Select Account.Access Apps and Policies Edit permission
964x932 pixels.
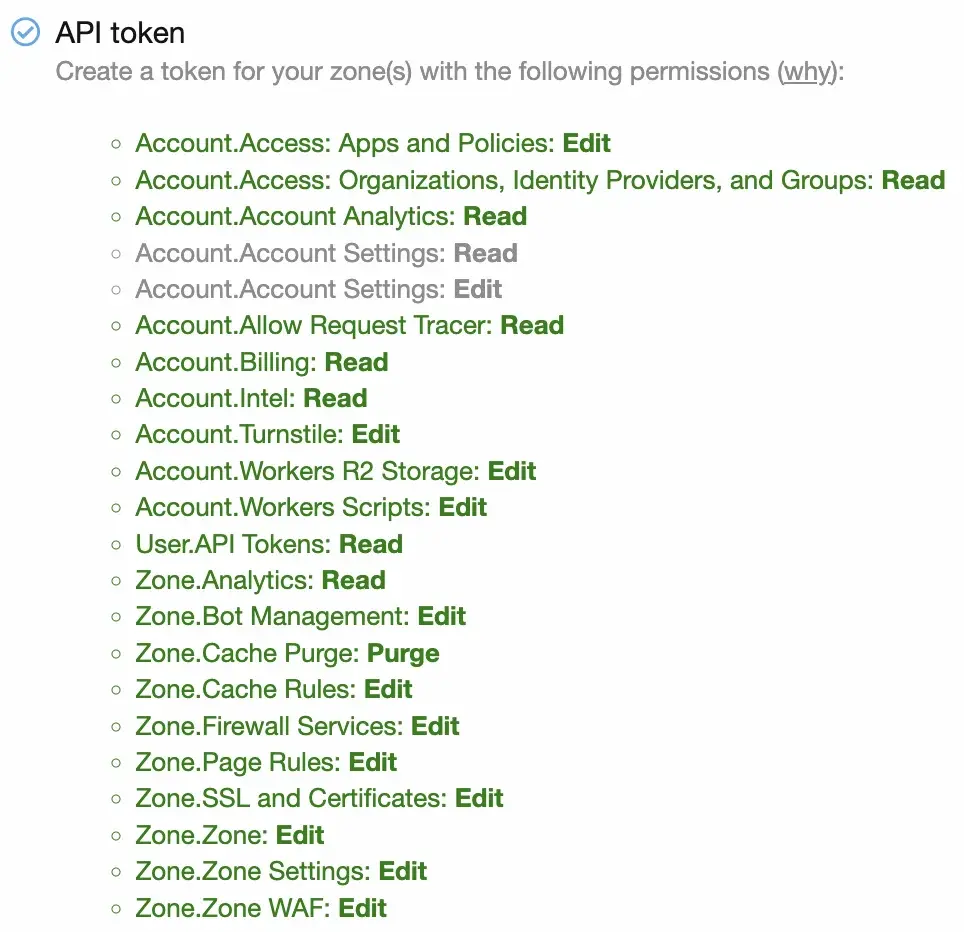coord(372,144)
